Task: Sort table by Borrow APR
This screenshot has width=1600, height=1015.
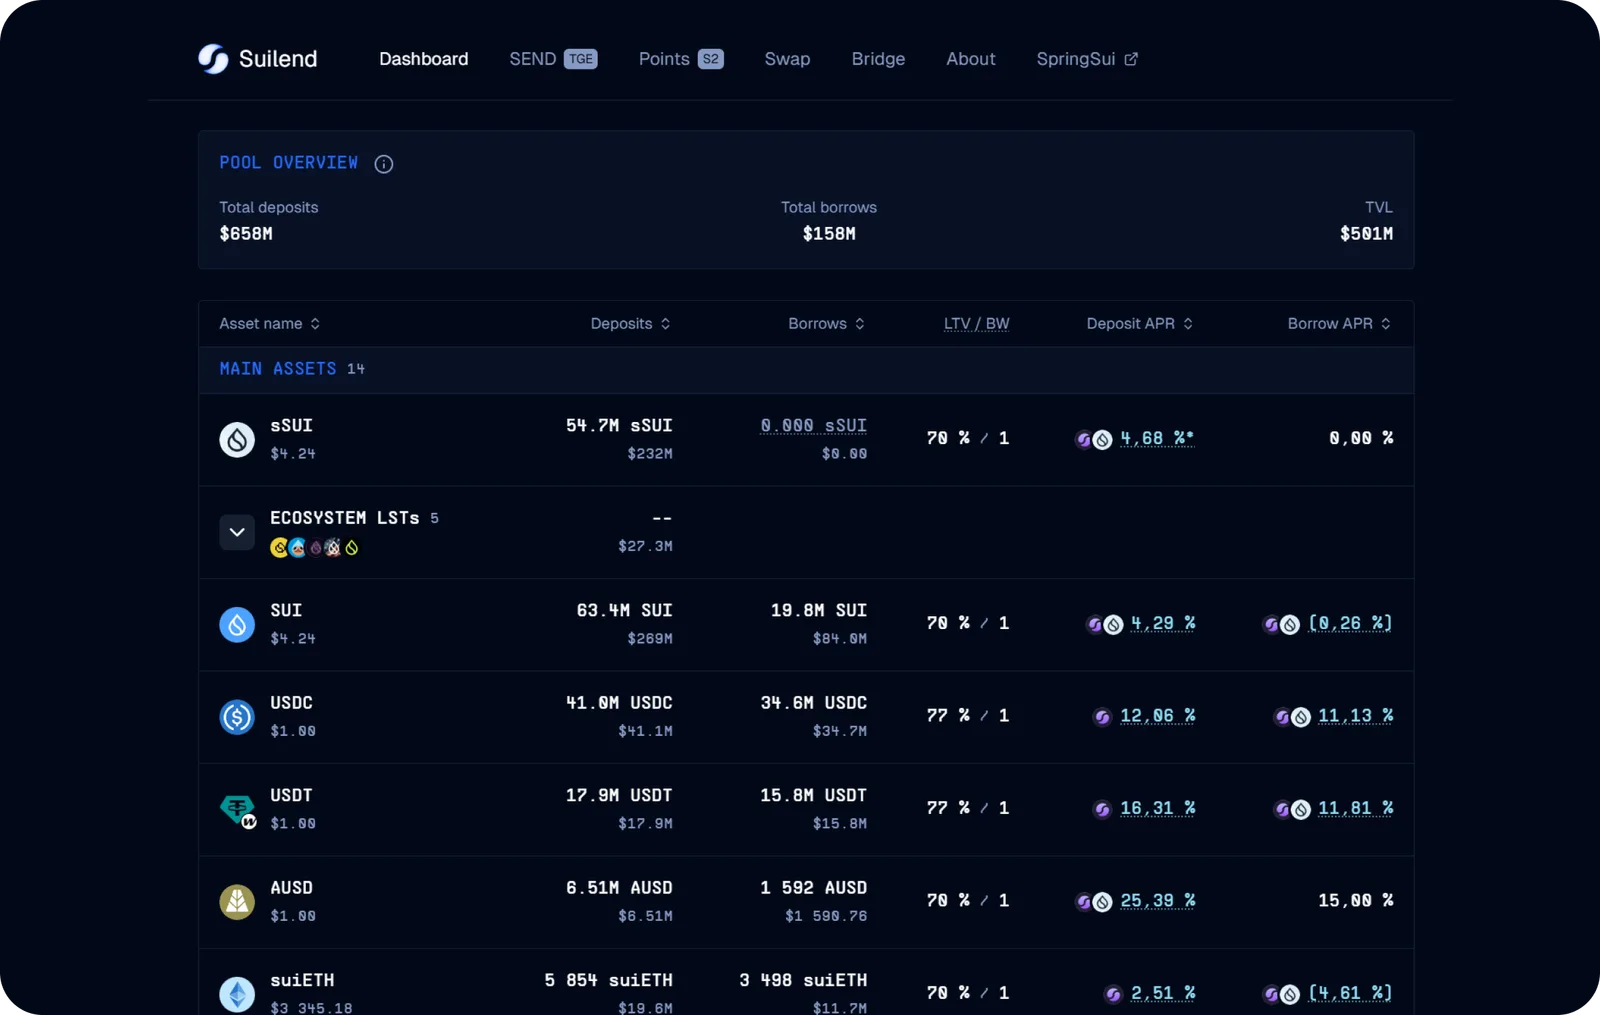Action: click(1340, 324)
